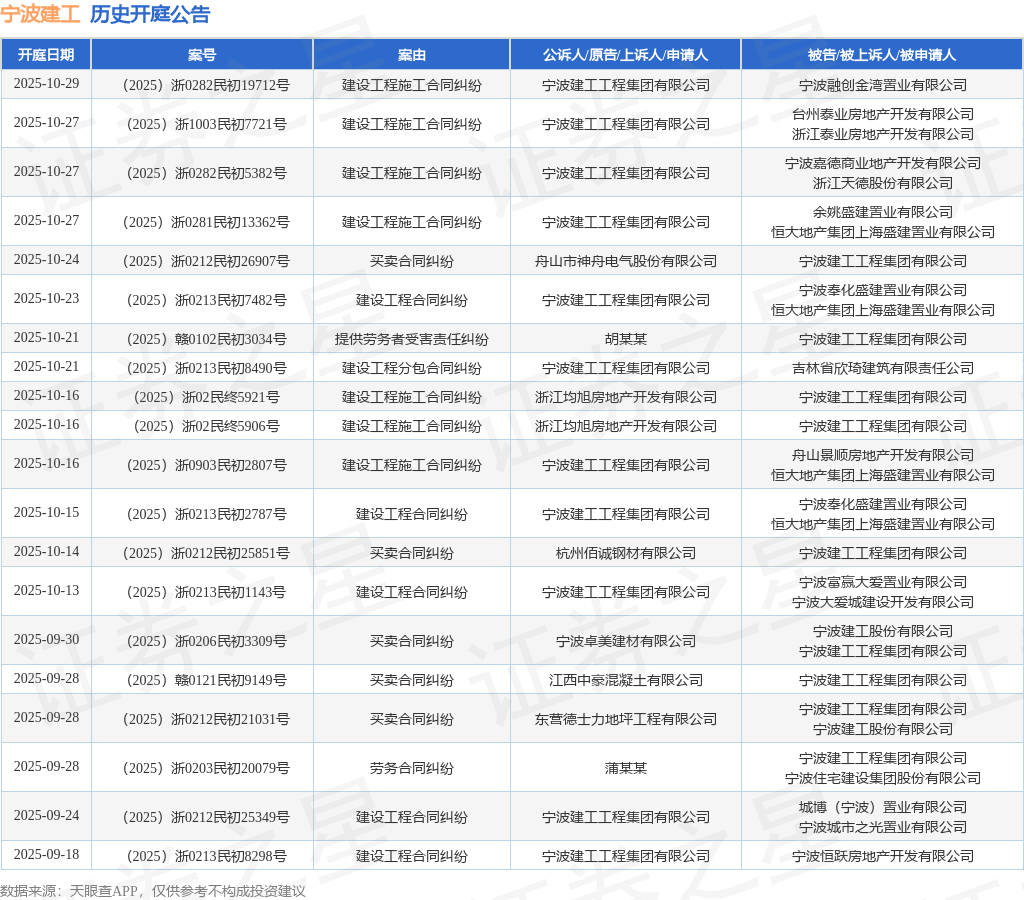Screen dimensions: 1024x900
Task: Click the 宁波建工 title text
Action: coord(40,14)
